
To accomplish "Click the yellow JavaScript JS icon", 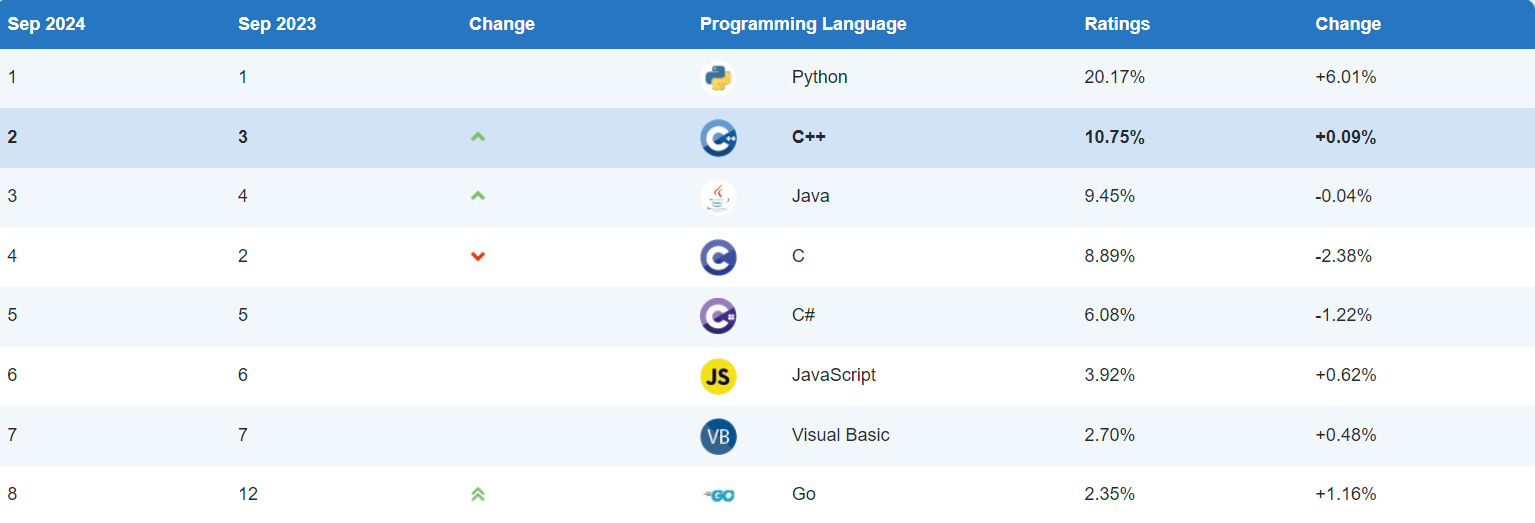I will (718, 376).
